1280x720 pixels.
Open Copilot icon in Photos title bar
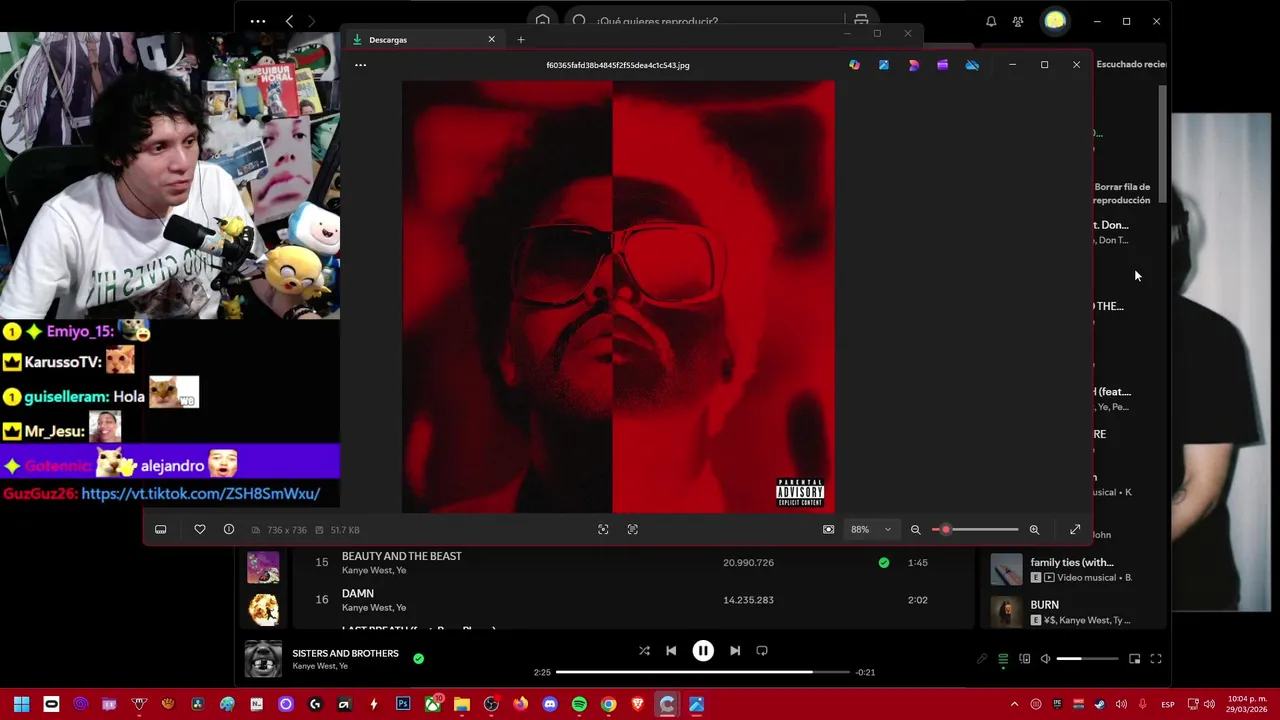point(854,65)
